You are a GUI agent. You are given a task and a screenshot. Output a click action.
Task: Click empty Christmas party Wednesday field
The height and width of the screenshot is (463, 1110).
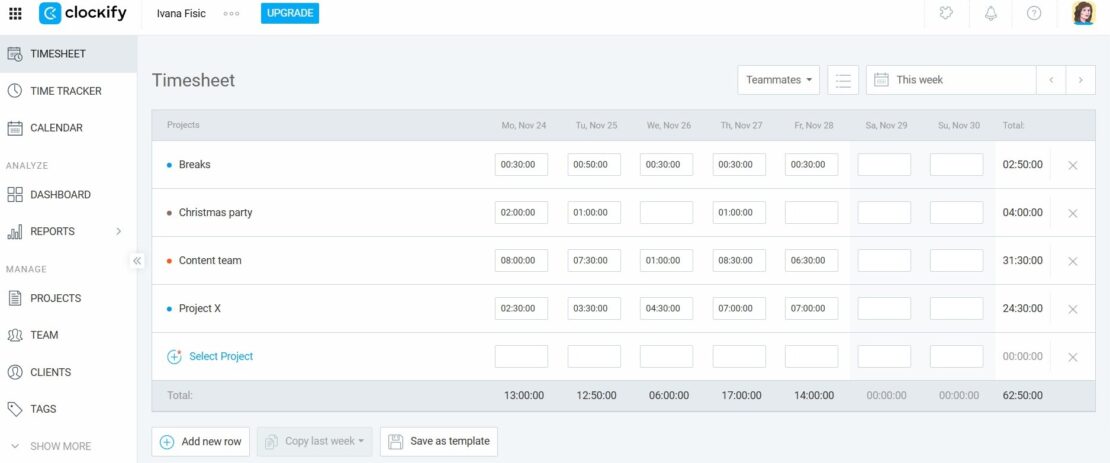coord(666,212)
